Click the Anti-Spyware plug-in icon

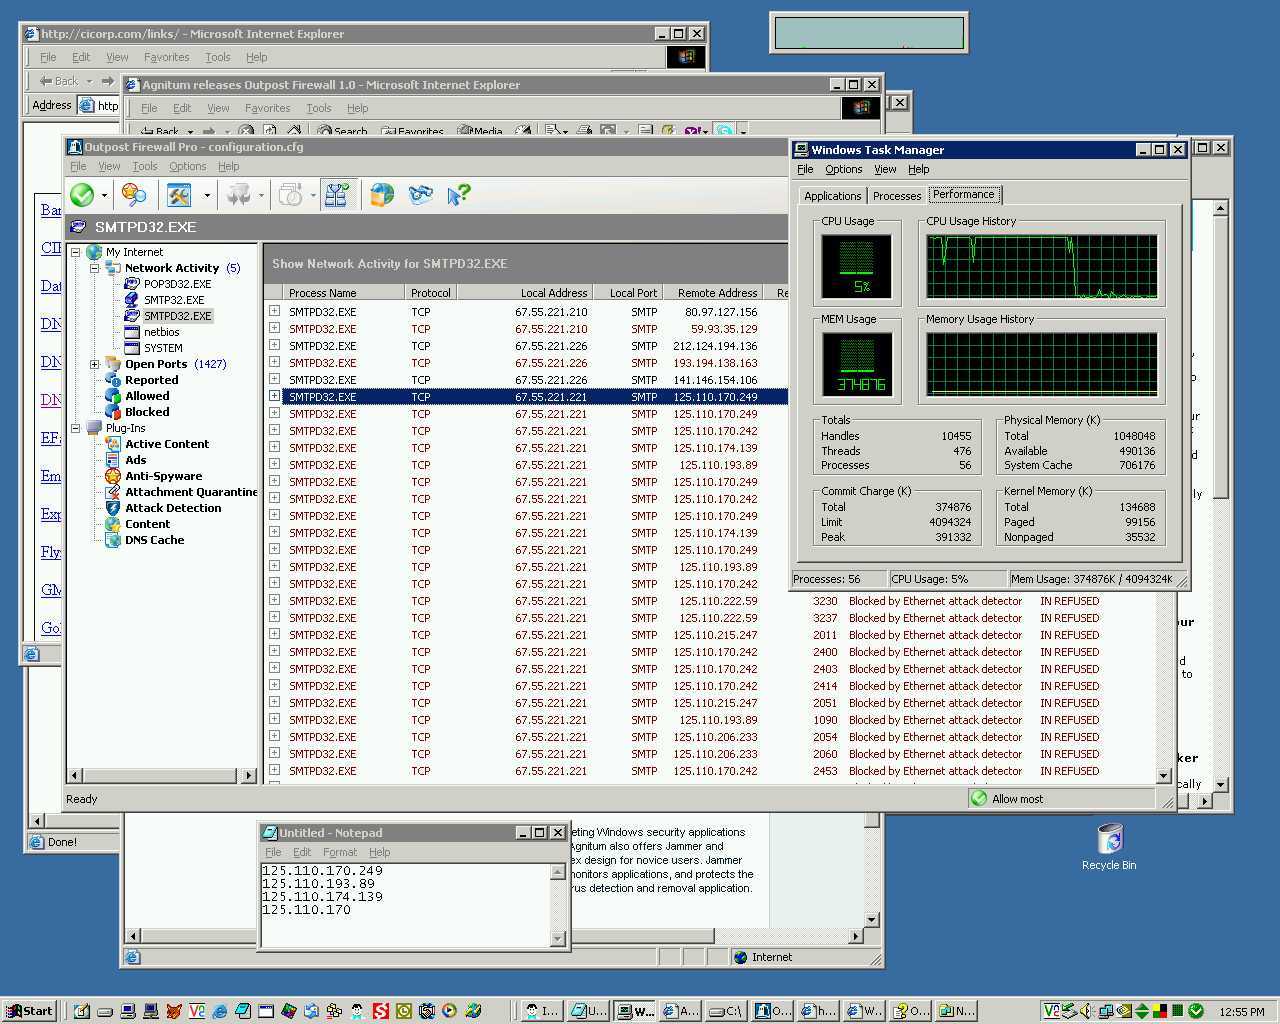pos(113,476)
